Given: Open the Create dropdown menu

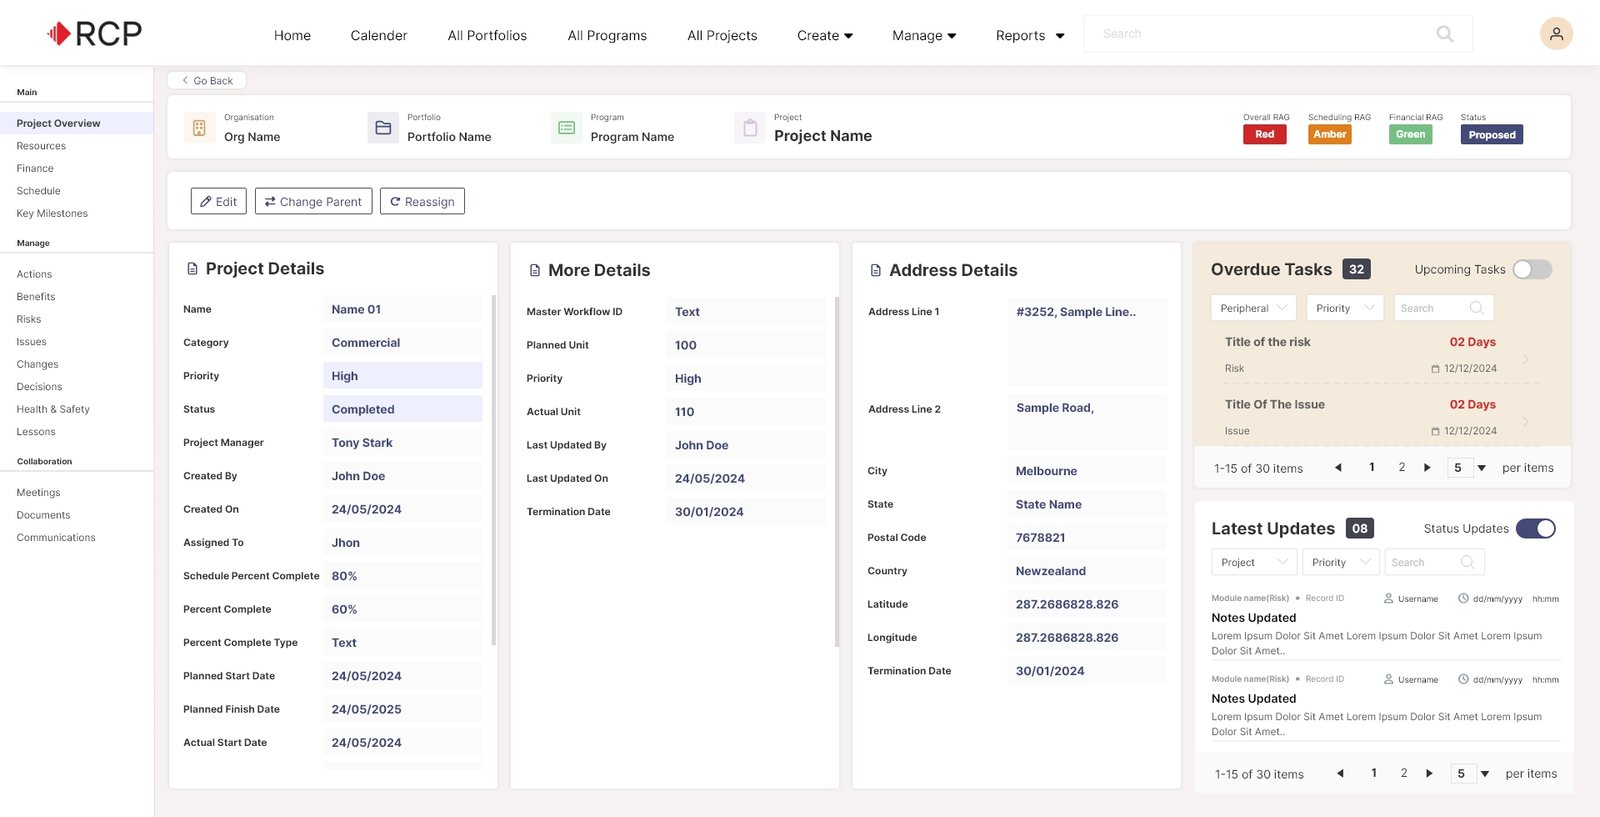Looking at the screenshot, I should click(825, 35).
